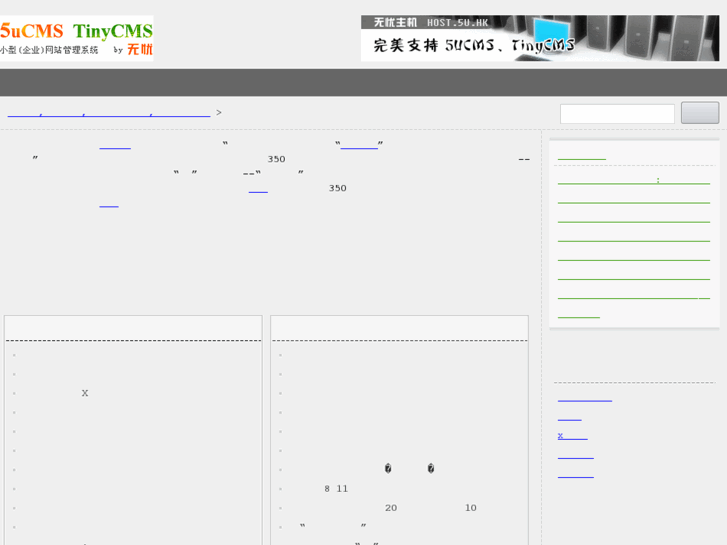Select the list row containing "8 11"

[399, 489]
